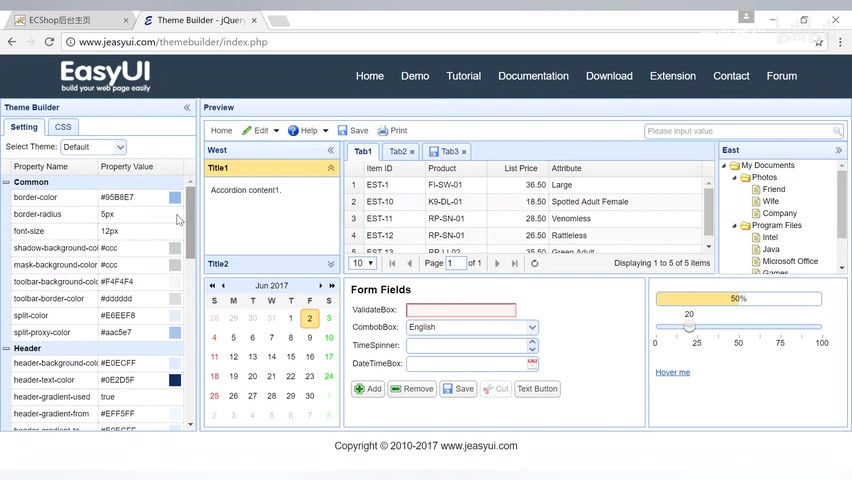This screenshot has width=852, height=480.
Task: Increase the TimeSpinner value
Action: (x=532, y=342)
